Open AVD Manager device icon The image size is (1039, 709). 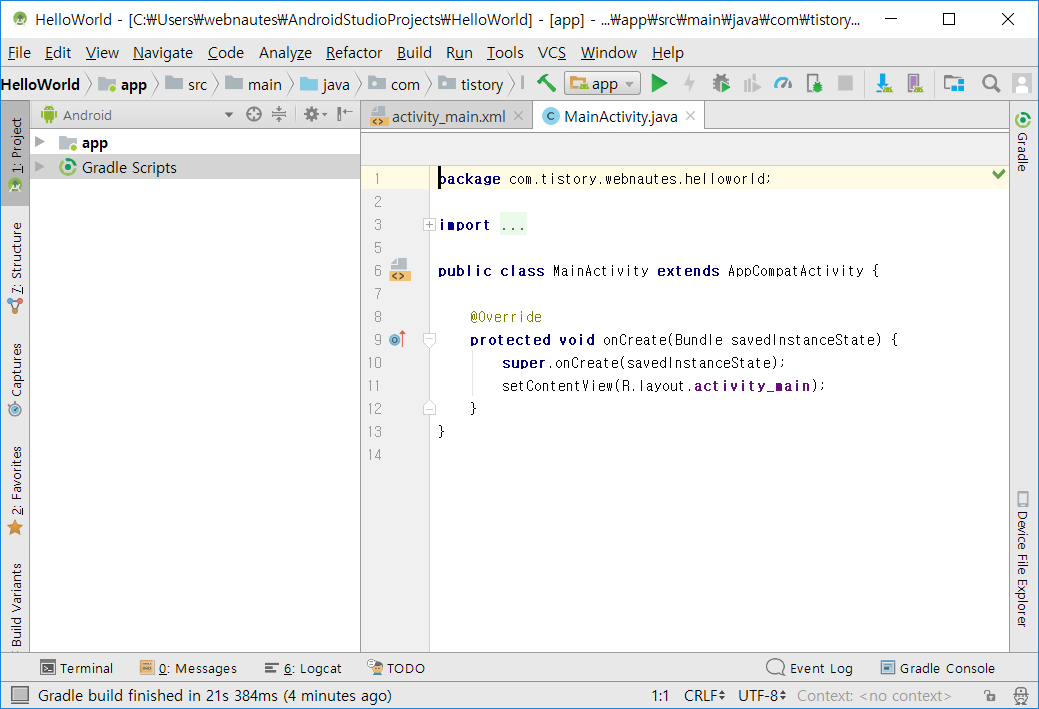[x=915, y=83]
